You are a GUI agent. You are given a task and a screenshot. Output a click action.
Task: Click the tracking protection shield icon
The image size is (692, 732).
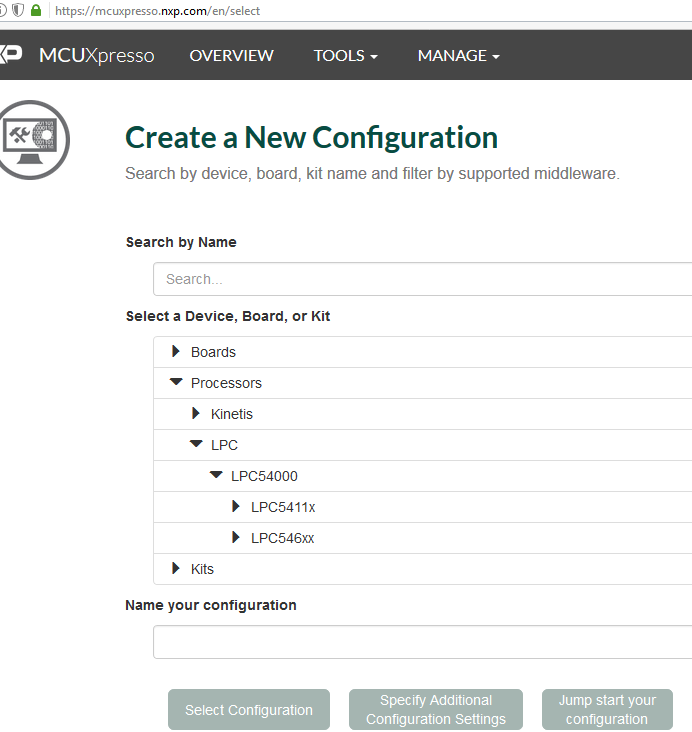18,10
